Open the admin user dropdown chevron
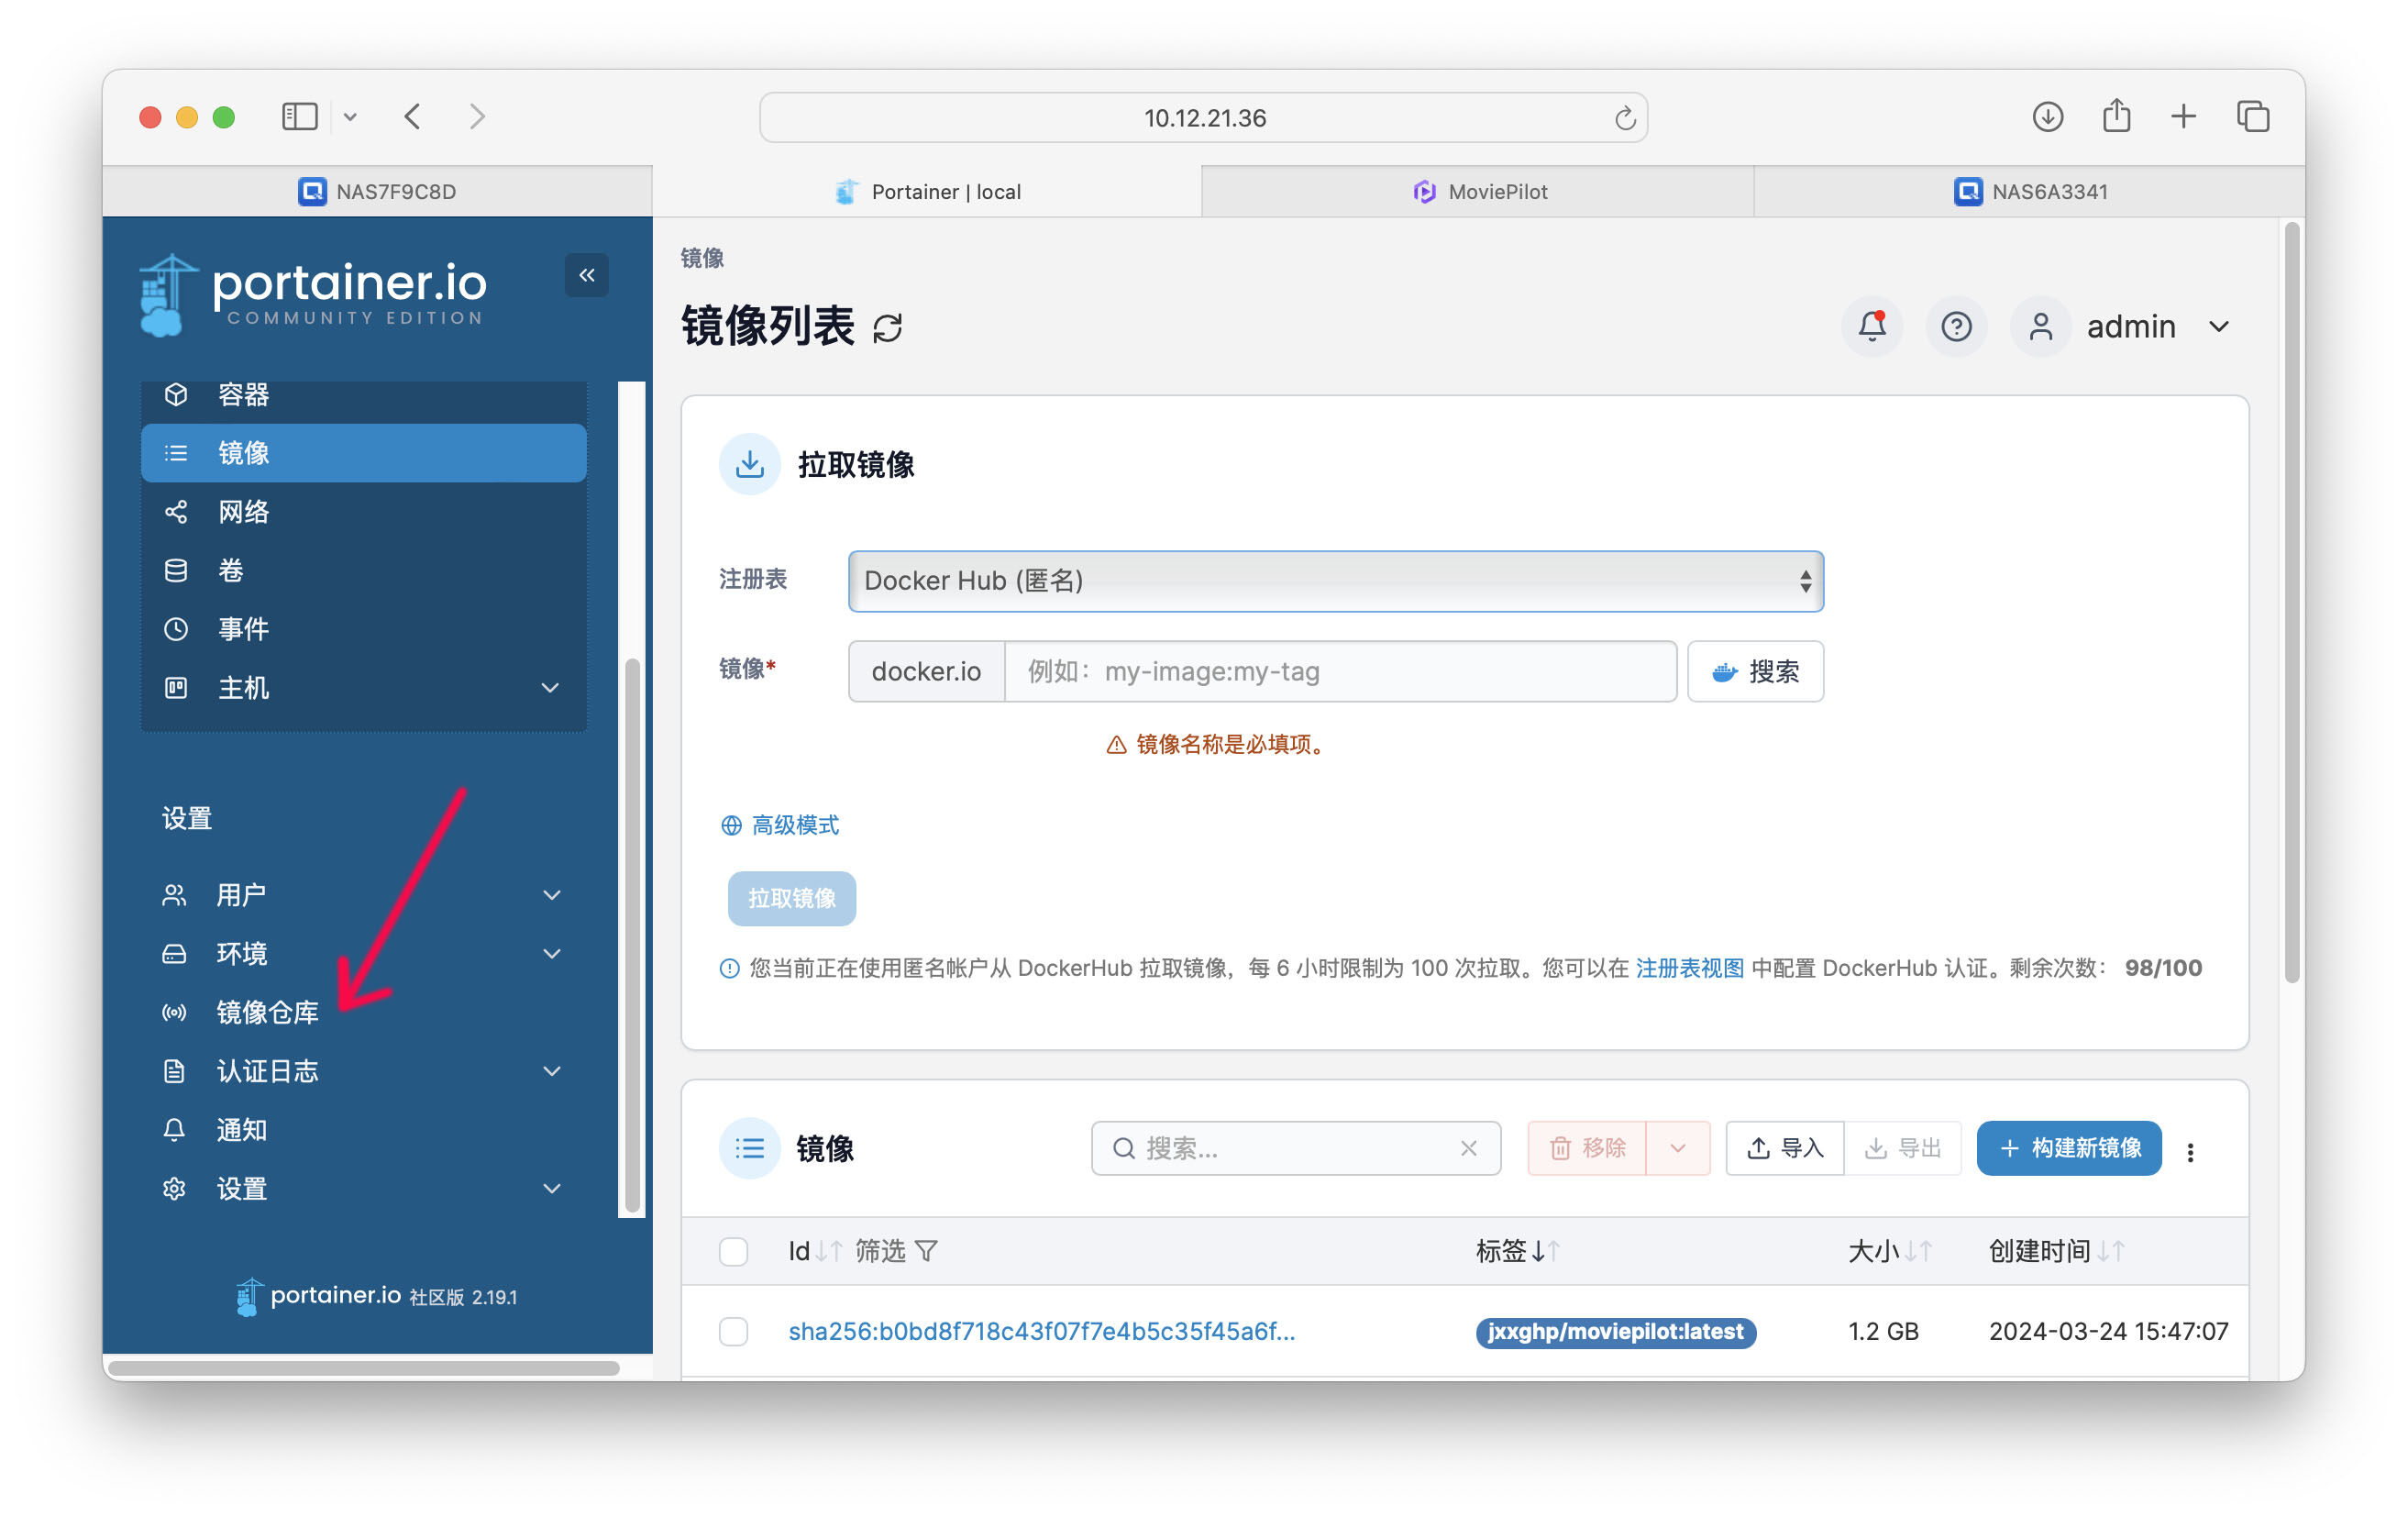The width and height of the screenshot is (2408, 1517). (2218, 327)
